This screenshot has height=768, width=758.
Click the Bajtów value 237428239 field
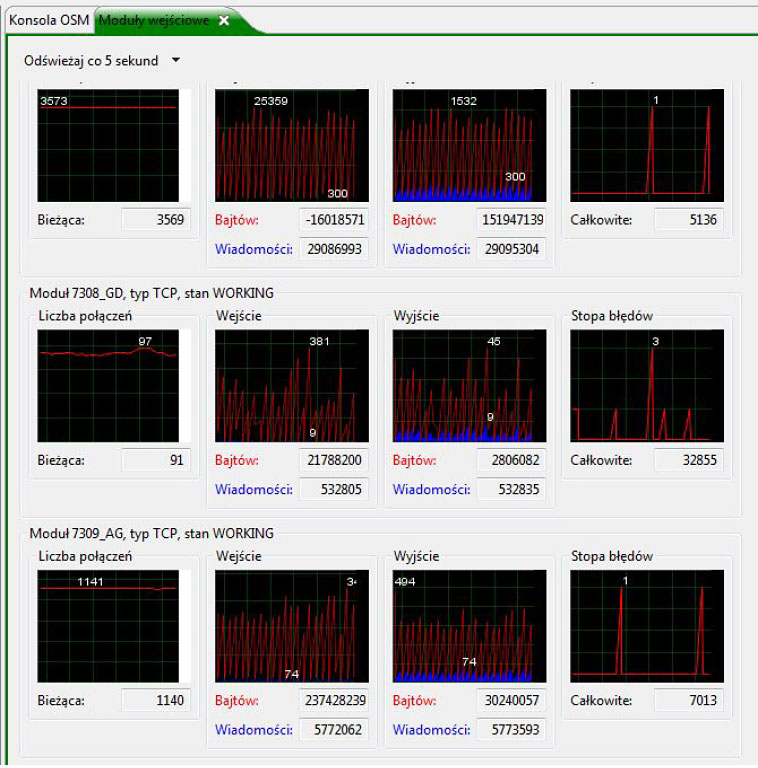(333, 700)
